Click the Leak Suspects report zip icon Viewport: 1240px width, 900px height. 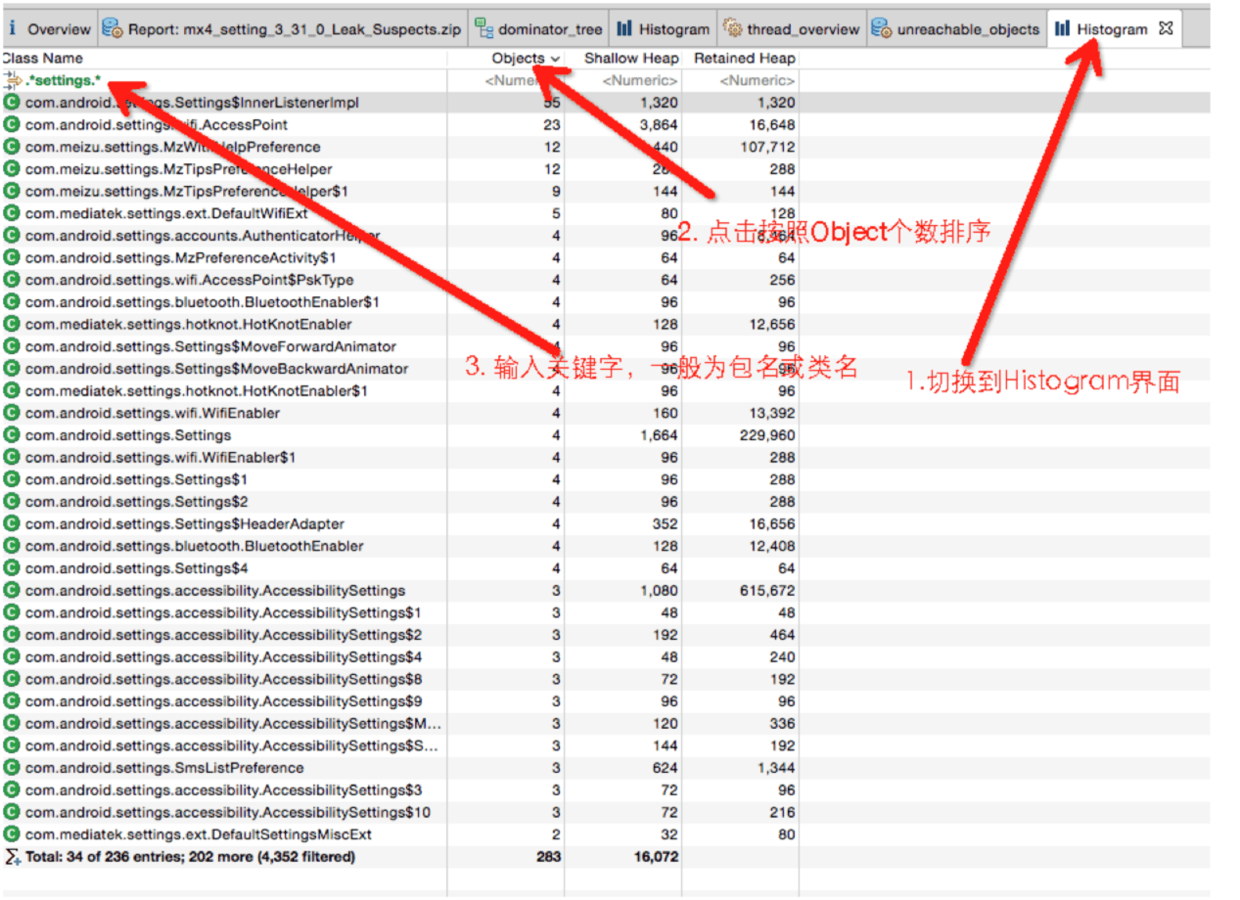tap(110, 28)
